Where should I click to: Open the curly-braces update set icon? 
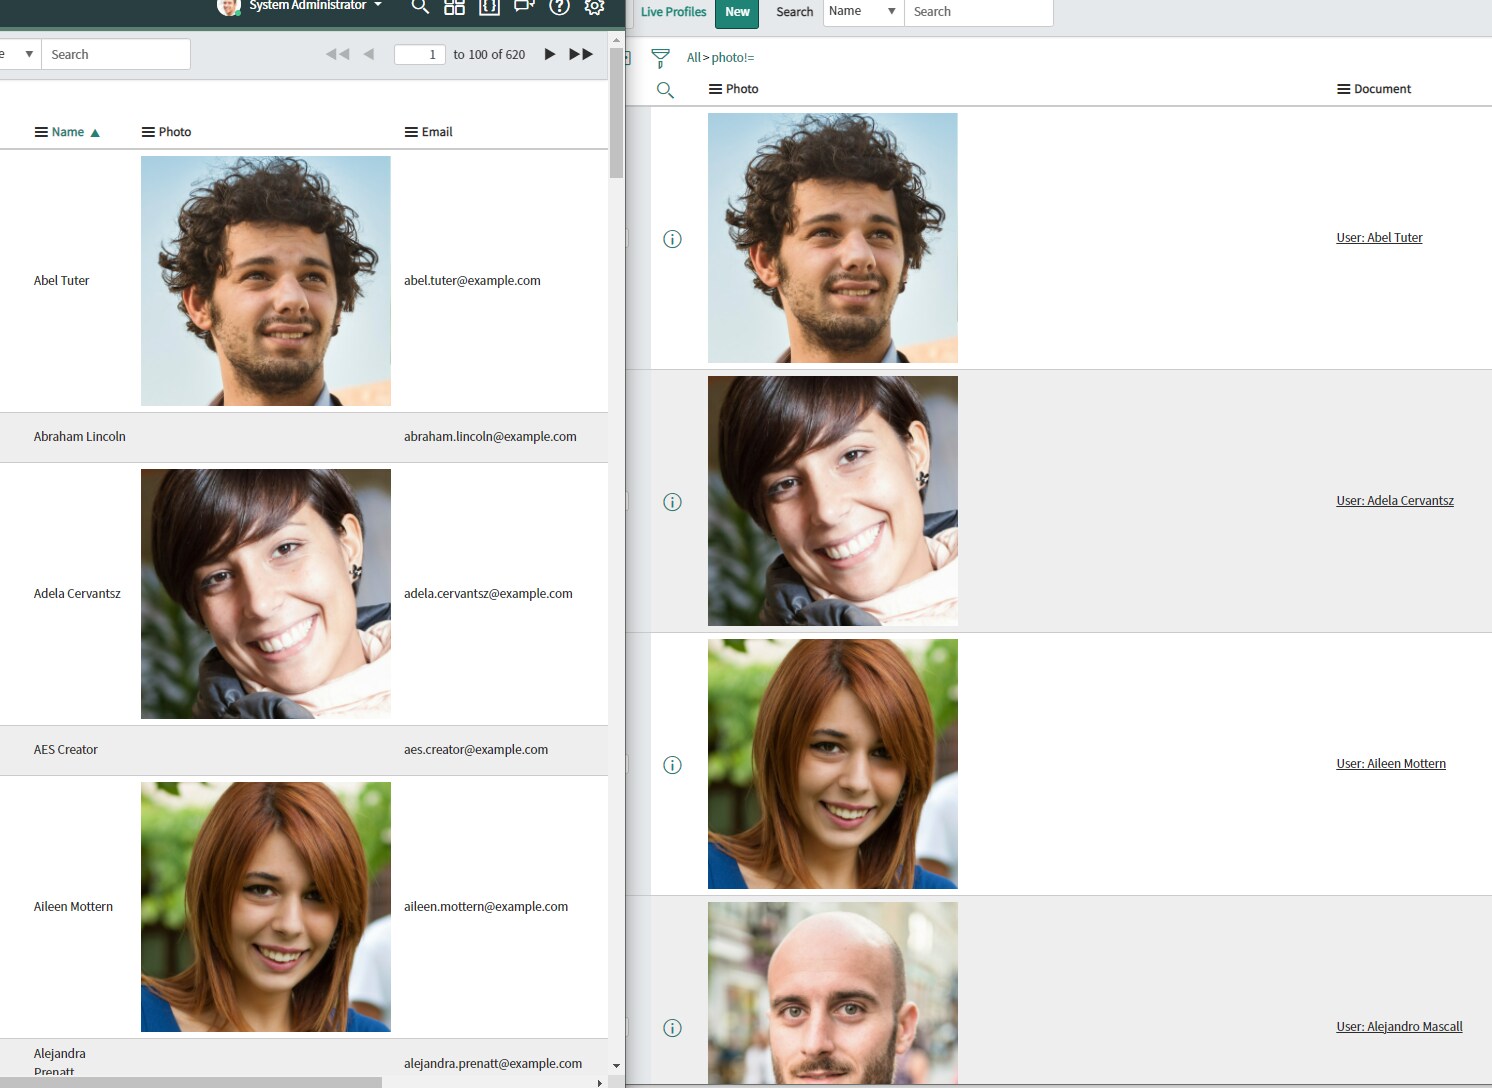pyautogui.click(x=489, y=7)
